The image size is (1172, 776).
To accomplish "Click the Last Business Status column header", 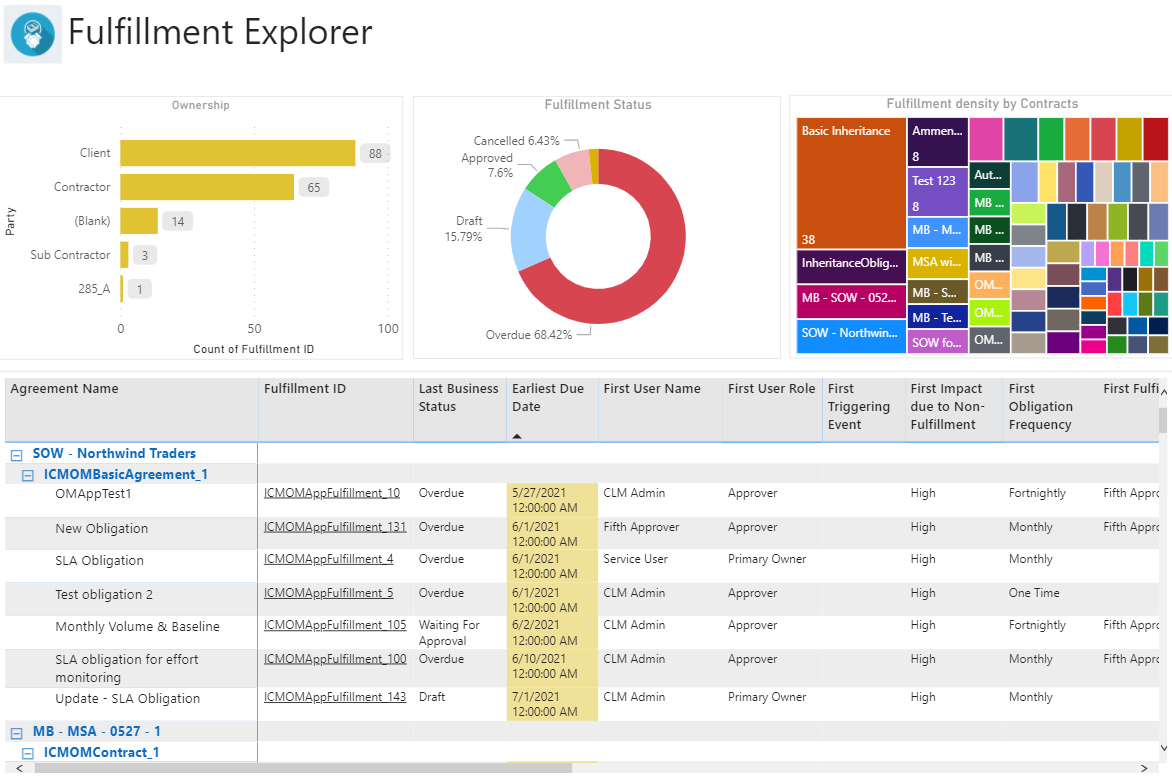I will click(458, 398).
